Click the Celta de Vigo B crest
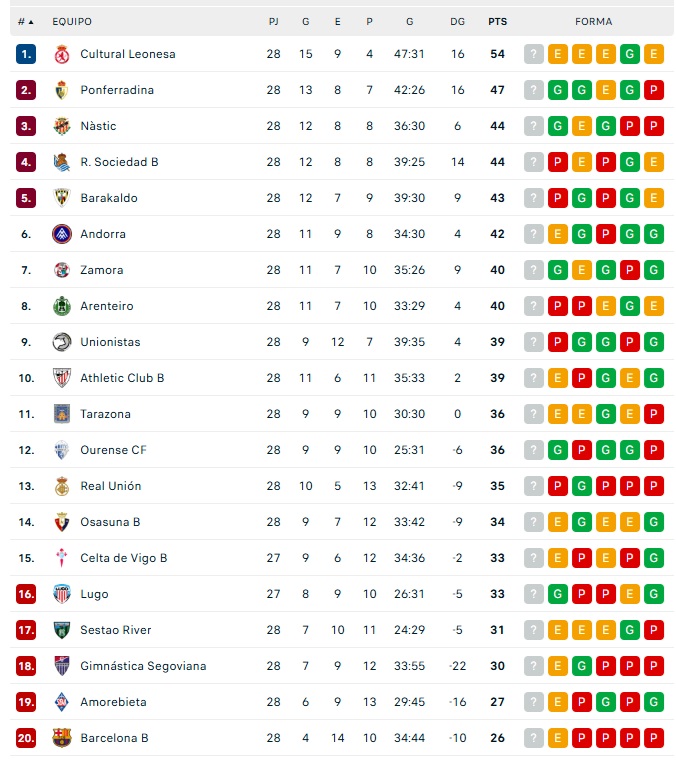This screenshot has width=676, height=761. pyautogui.click(x=62, y=558)
